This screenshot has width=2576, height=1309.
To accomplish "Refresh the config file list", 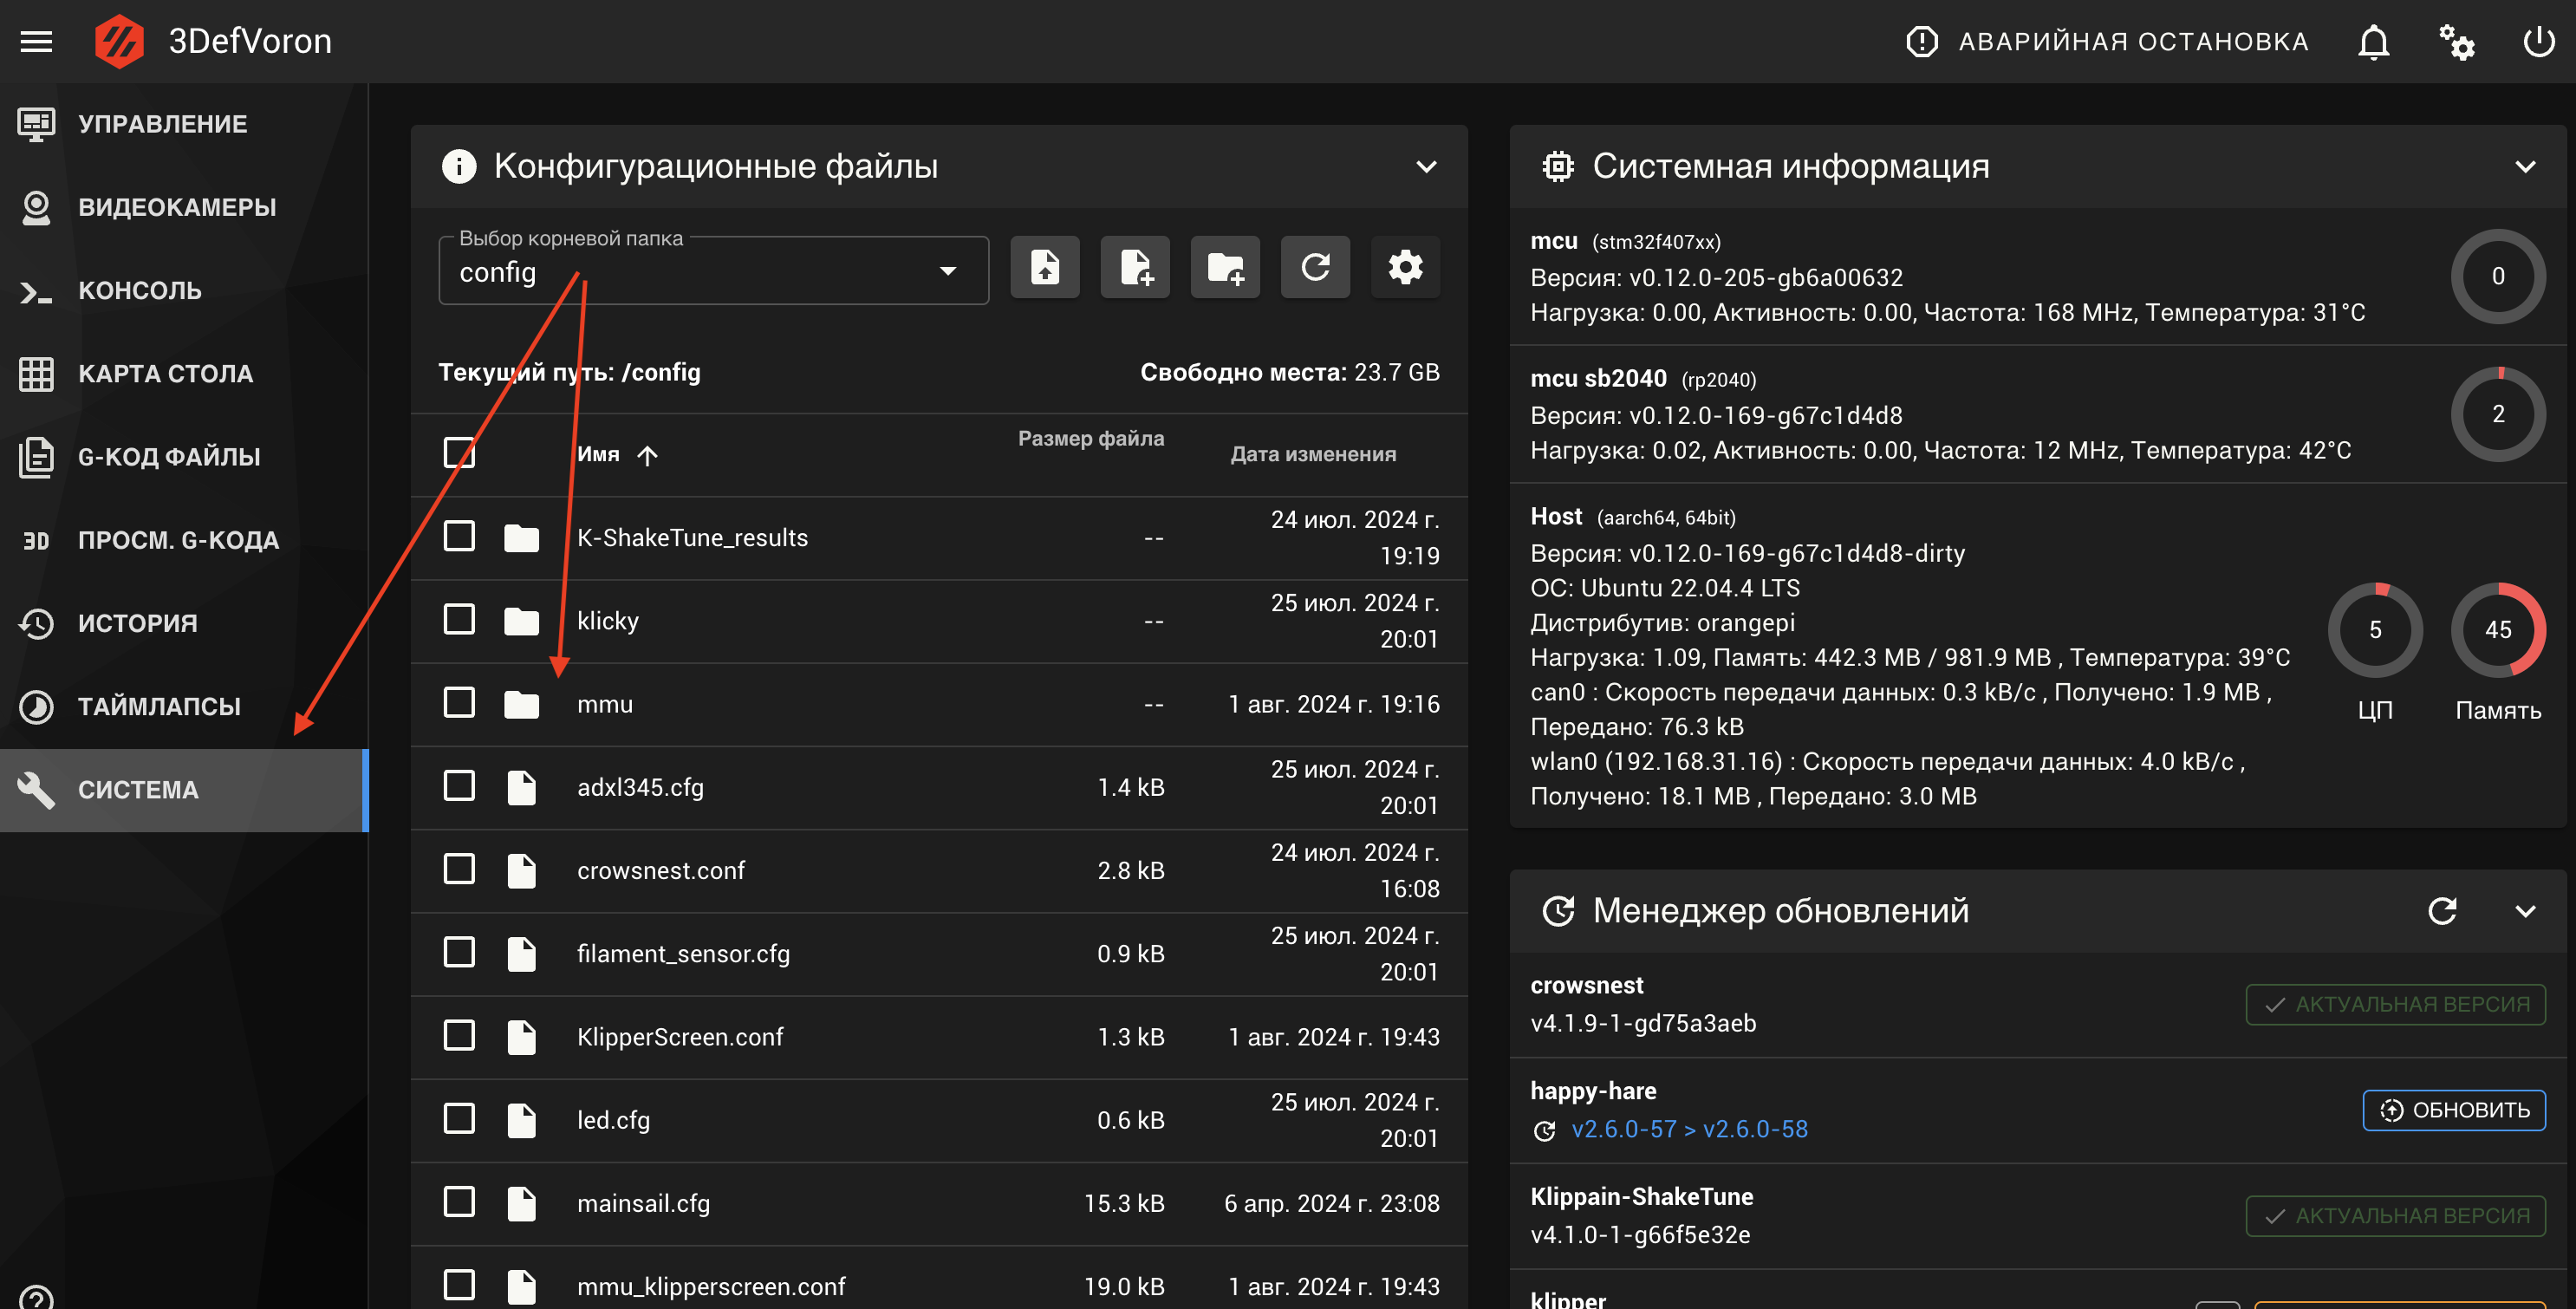I will (x=1315, y=267).
